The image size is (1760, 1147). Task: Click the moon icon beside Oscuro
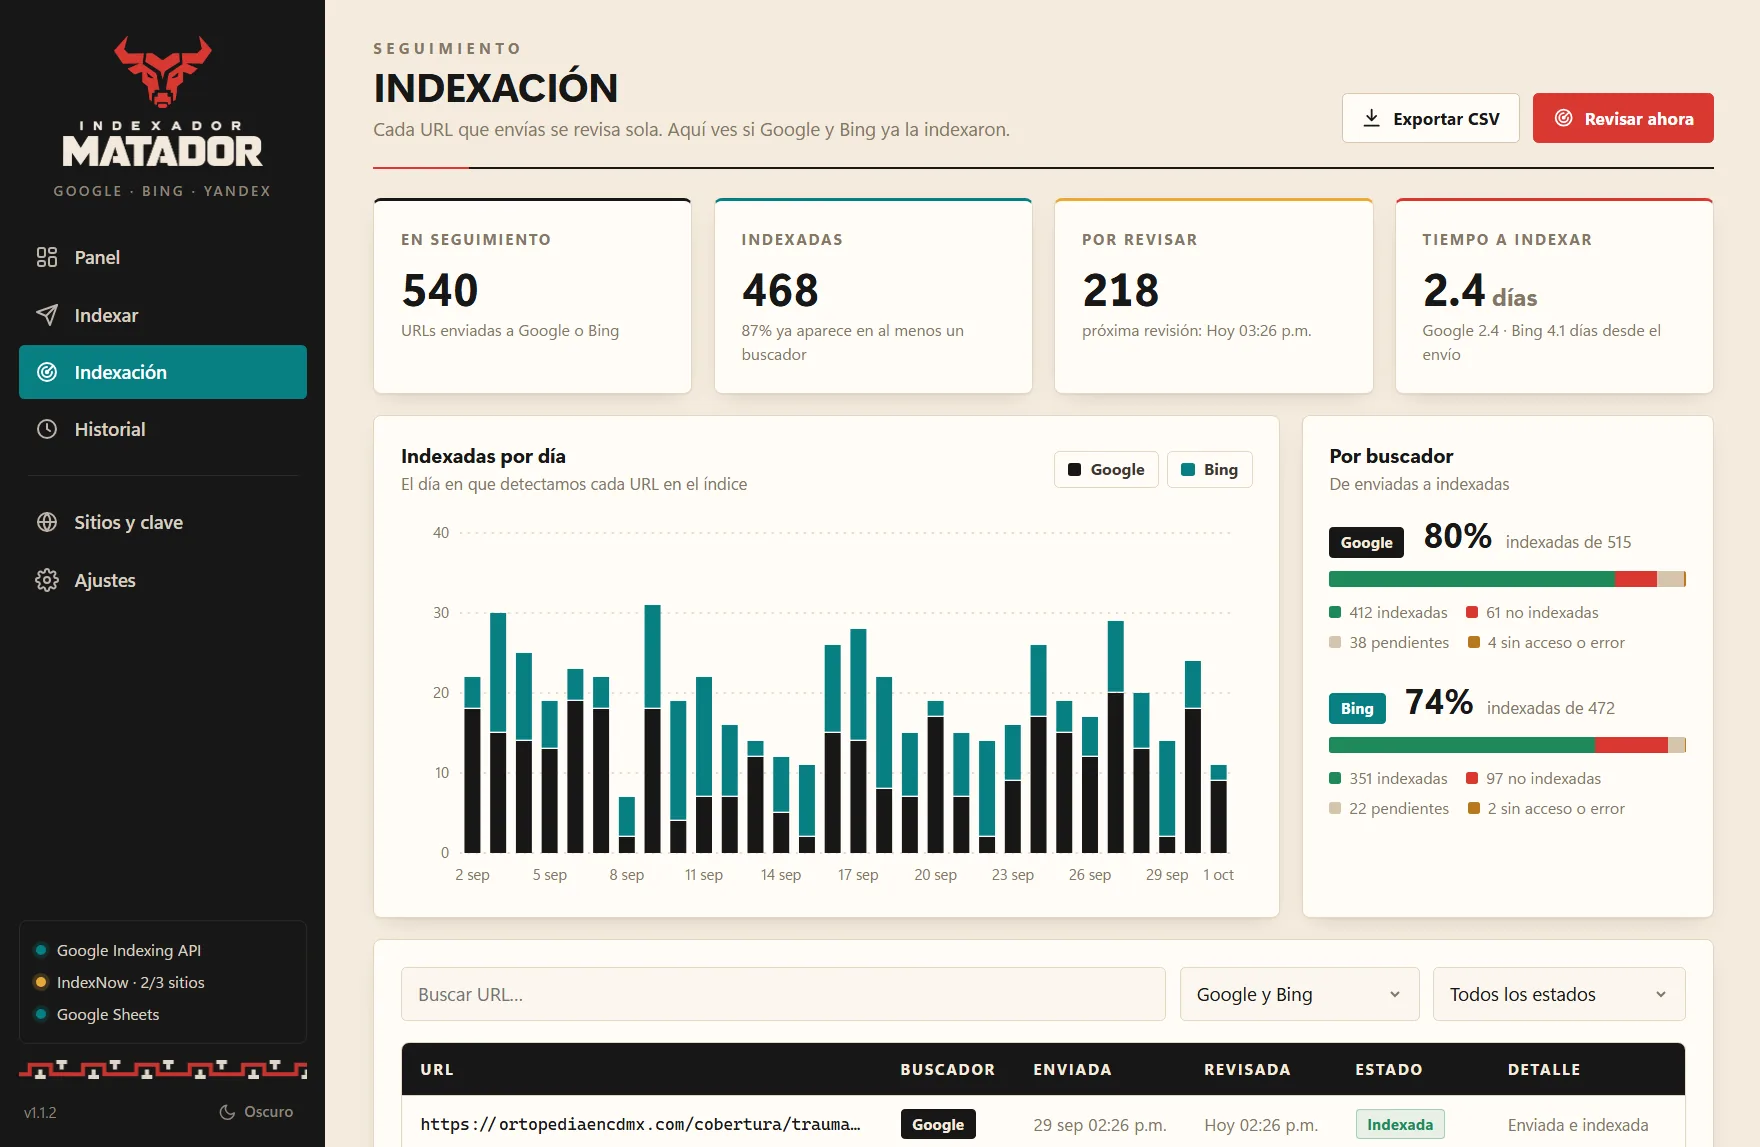(227, 1112)
